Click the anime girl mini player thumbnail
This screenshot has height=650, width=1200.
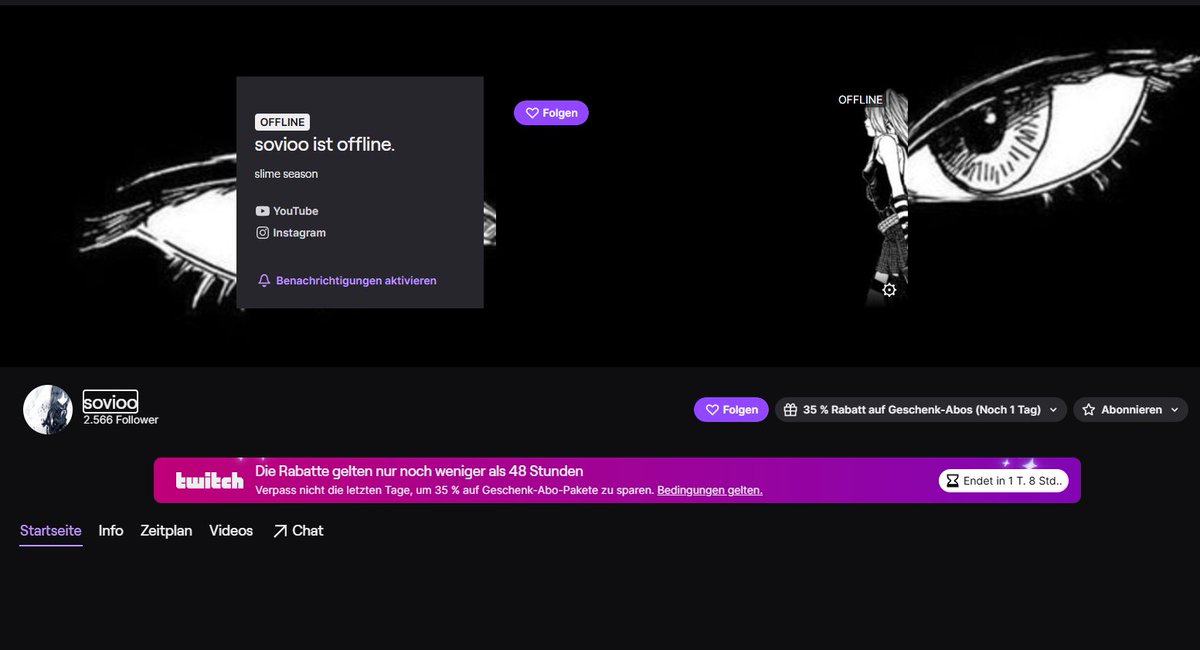click(x=887, y=197)
